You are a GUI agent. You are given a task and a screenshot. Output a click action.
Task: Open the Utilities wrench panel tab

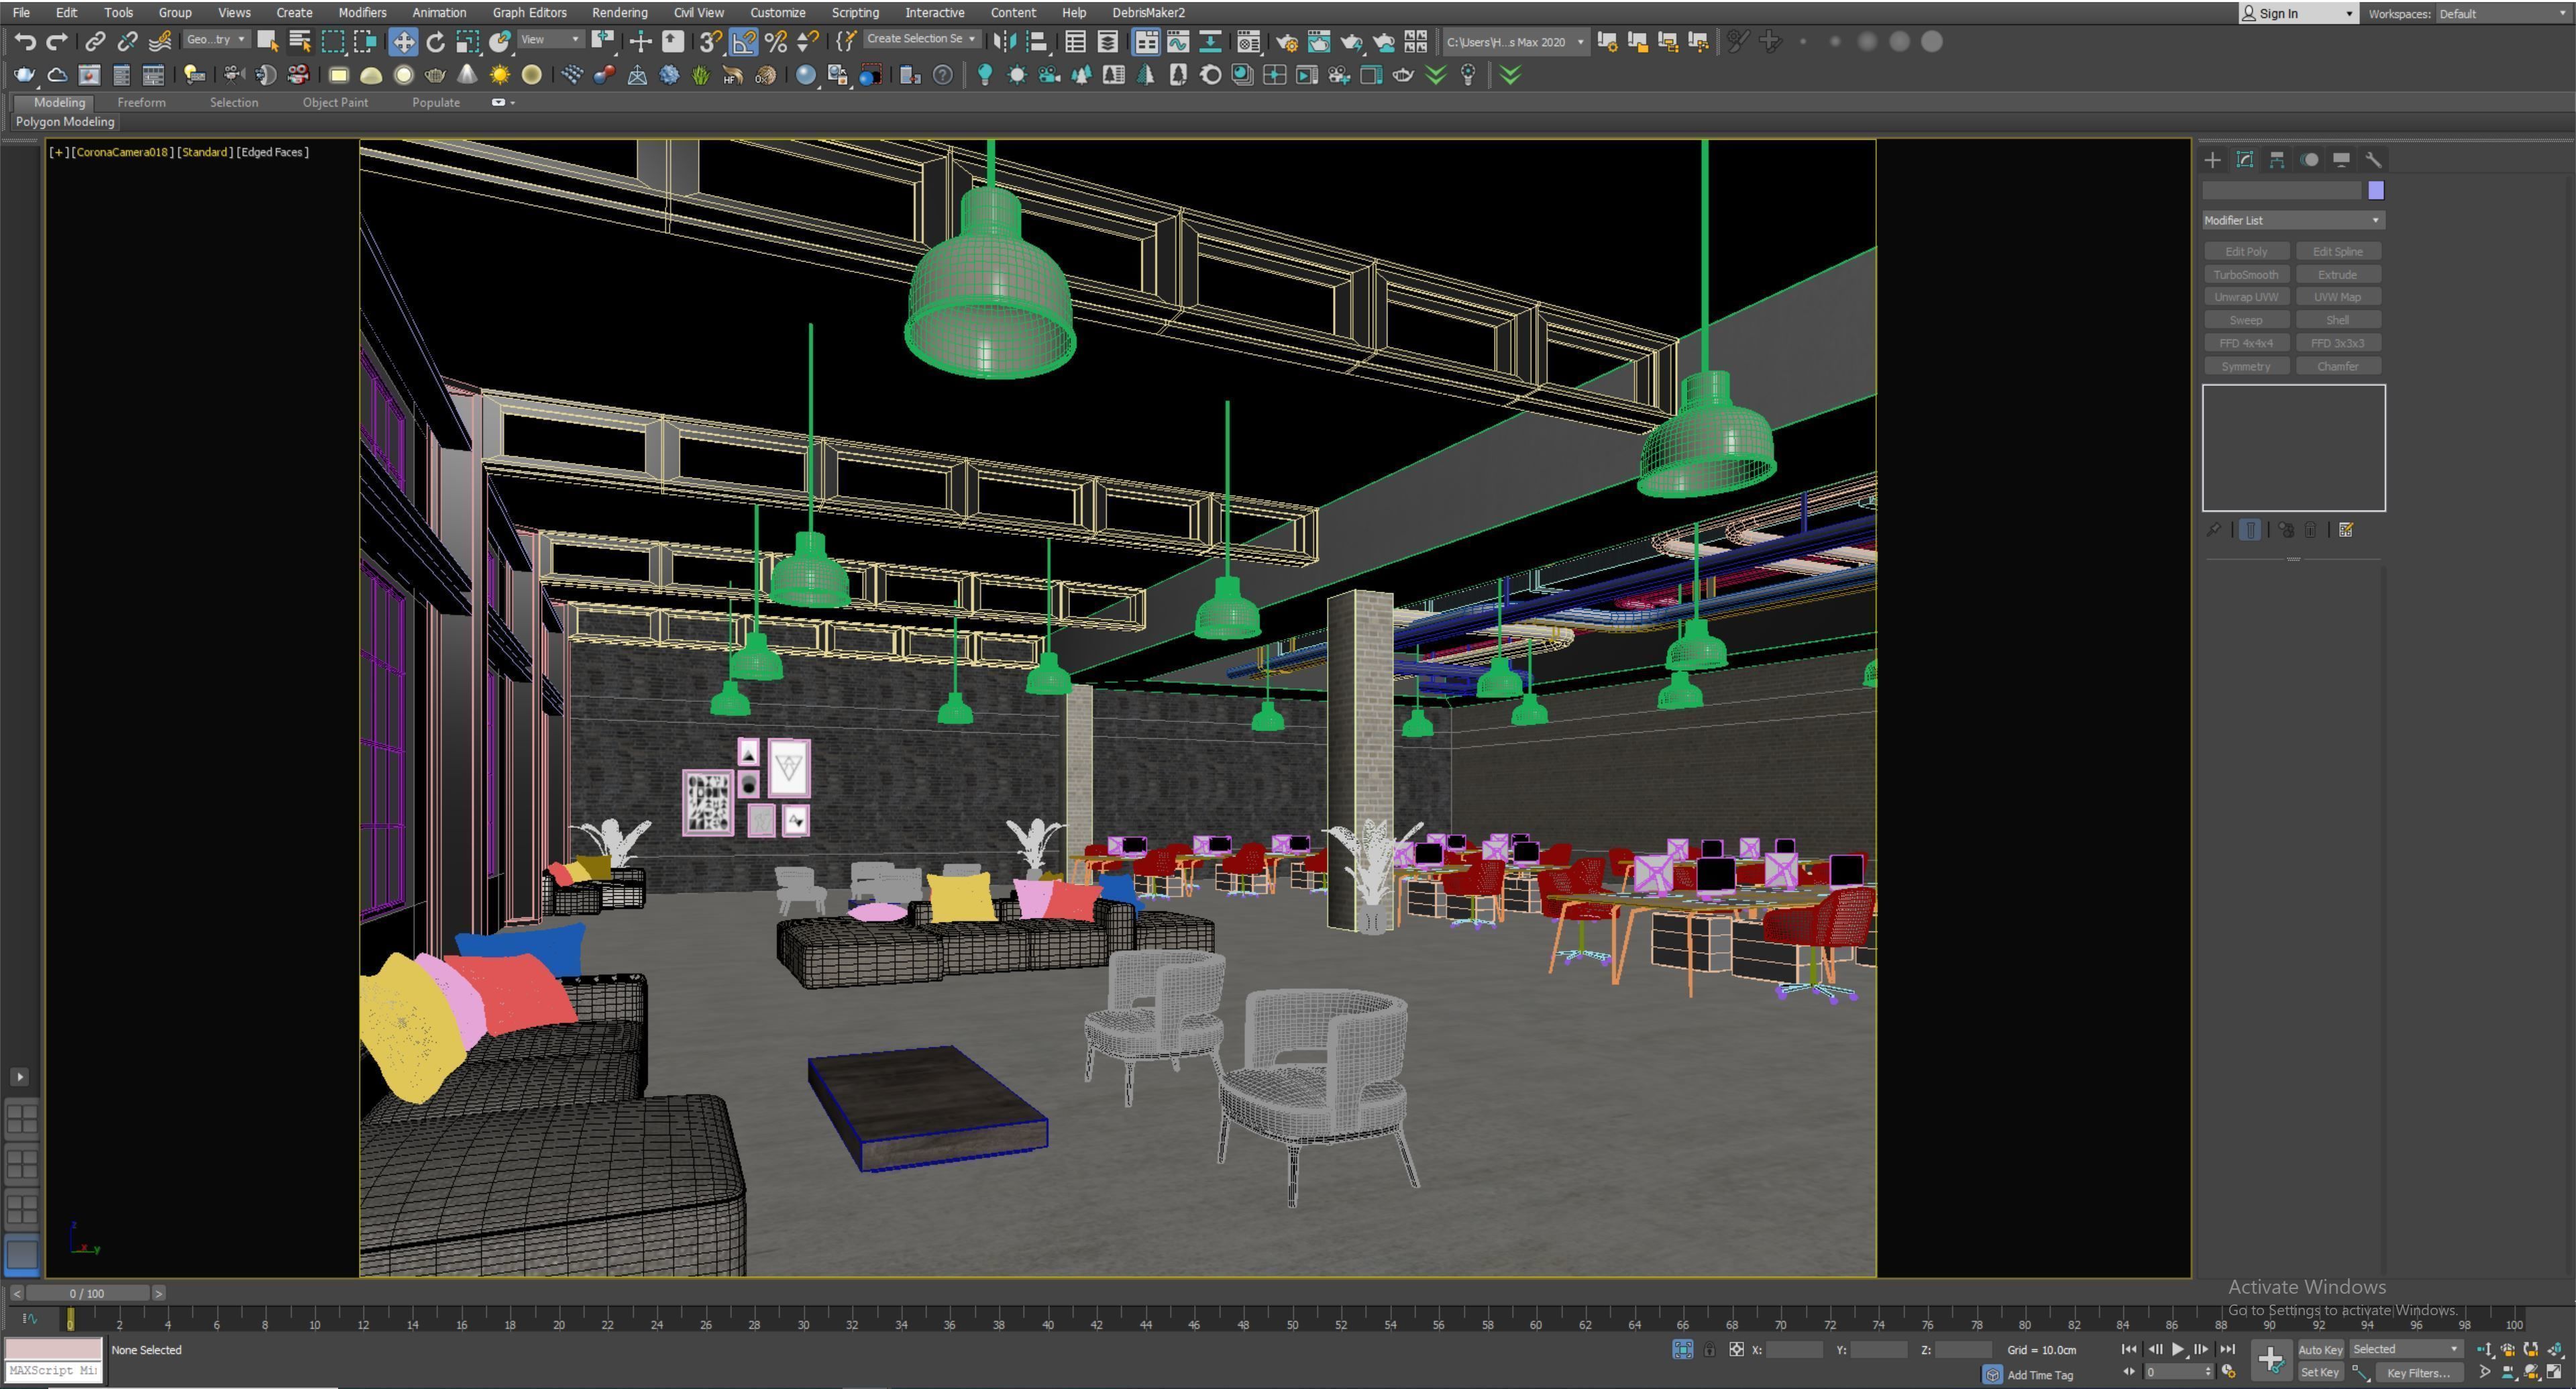point(2373,160)
